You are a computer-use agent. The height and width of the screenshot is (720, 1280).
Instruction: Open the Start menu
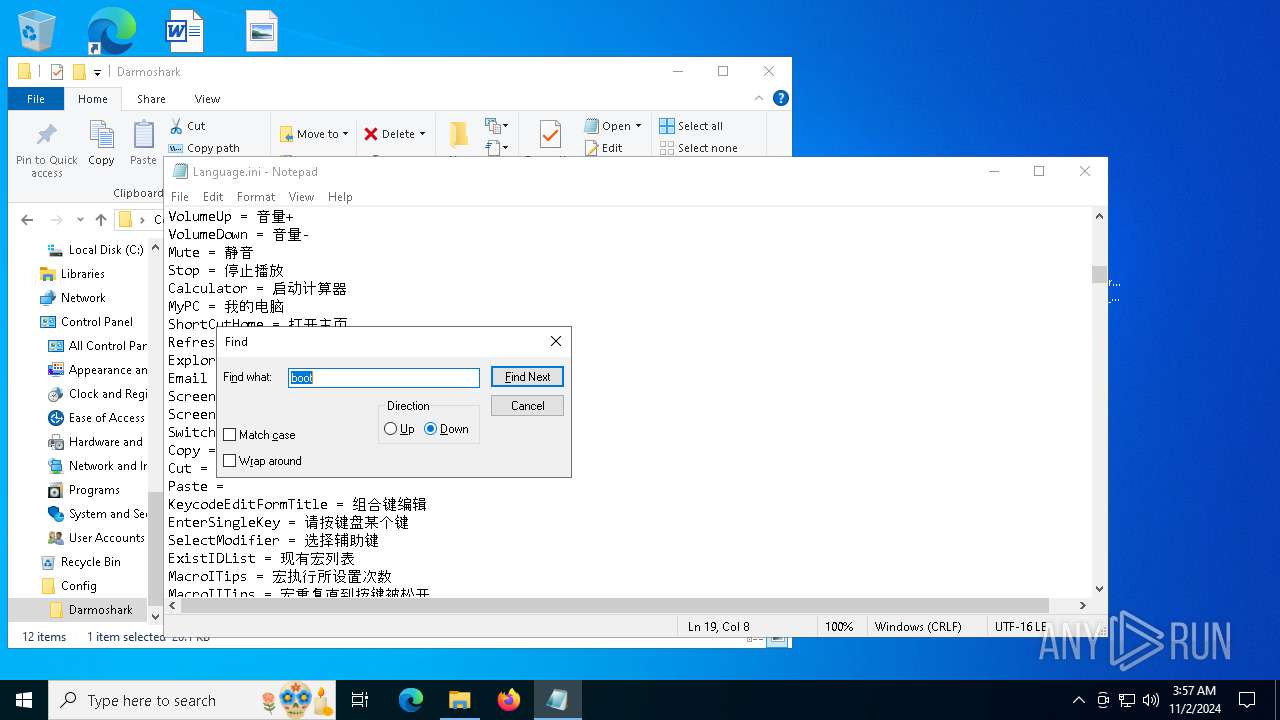coord(24,700)
